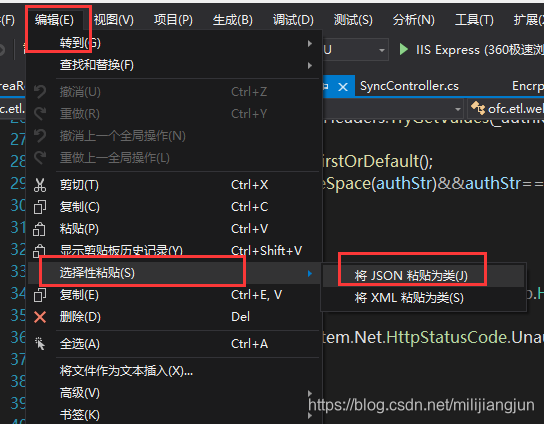Click blue arrow next to 选择性粘贴(S)
Image resolution: width=544 pixels, height=424 pixels.
309,273
